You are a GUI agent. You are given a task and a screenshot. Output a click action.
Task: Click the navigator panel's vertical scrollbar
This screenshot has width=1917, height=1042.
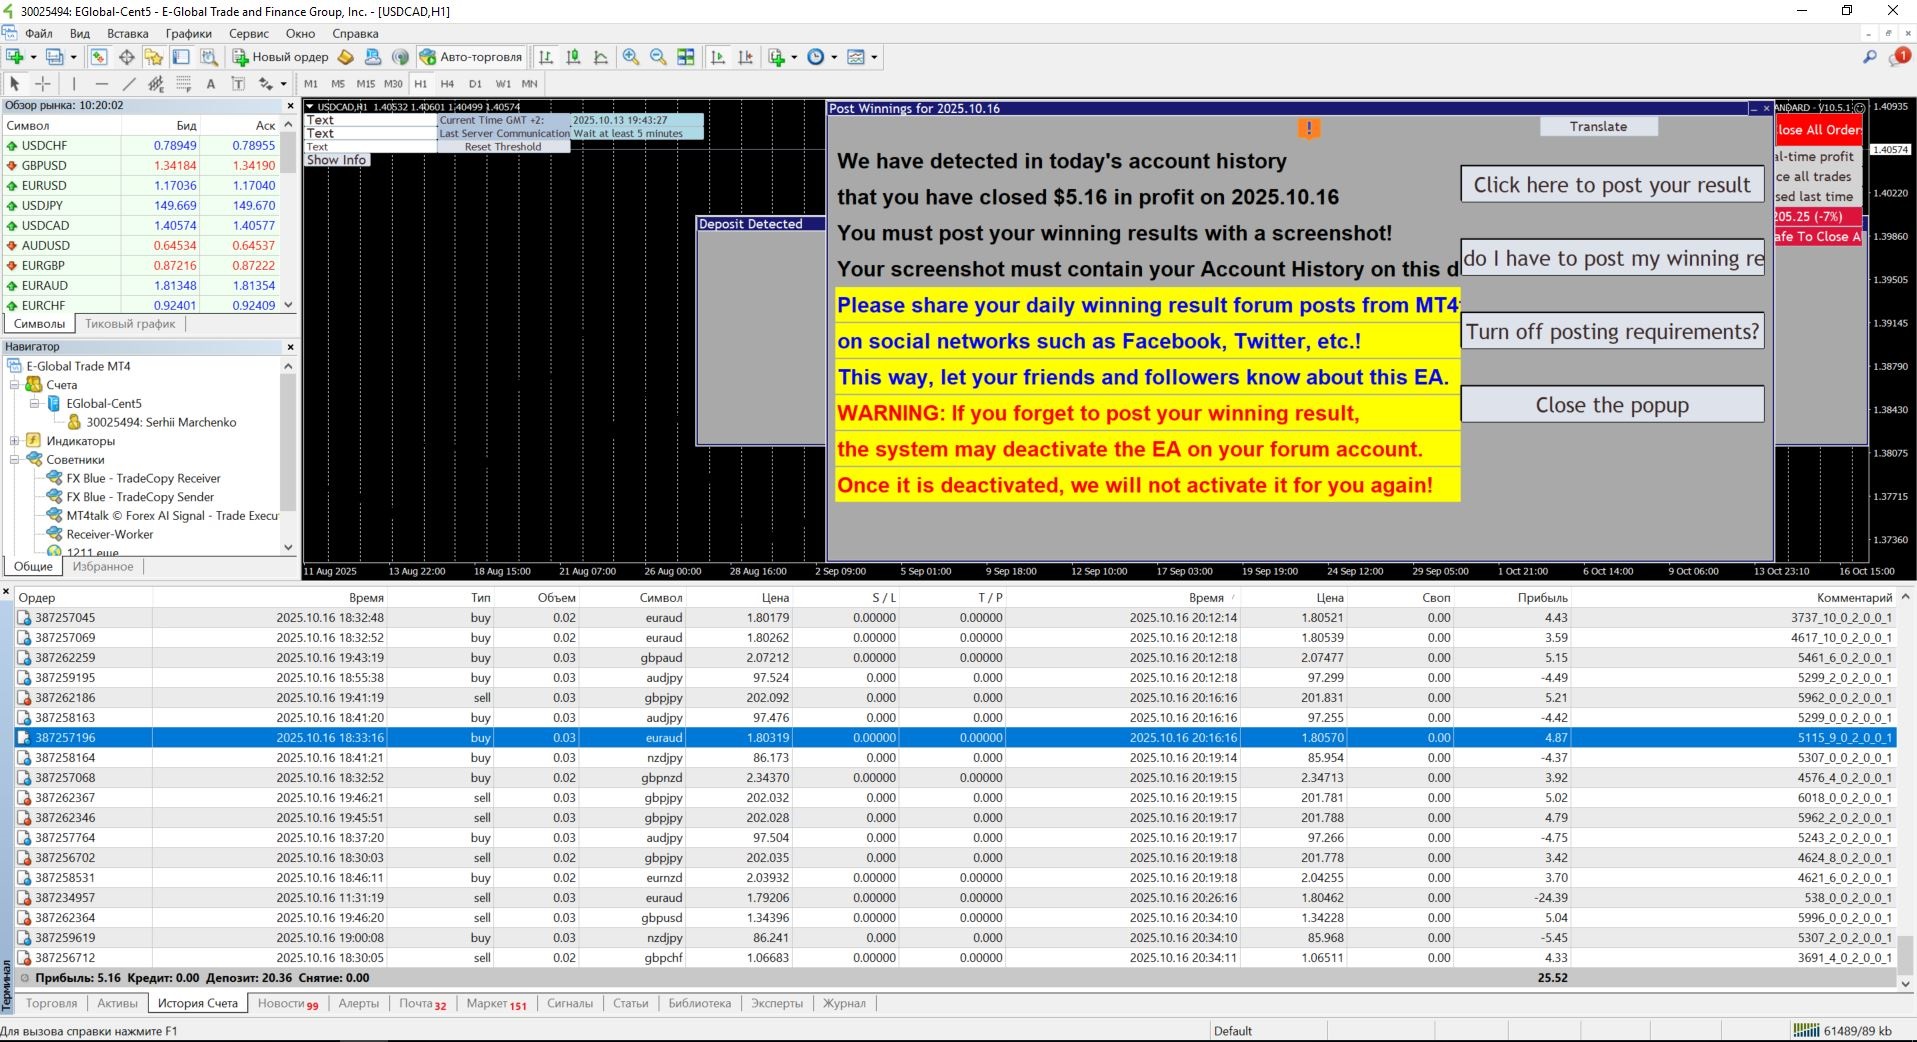coord(288,440)
